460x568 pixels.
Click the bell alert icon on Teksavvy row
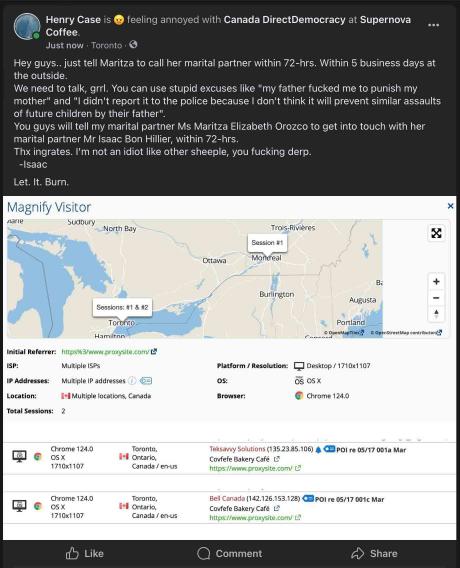pyautogui.click(x=318, y=450)
